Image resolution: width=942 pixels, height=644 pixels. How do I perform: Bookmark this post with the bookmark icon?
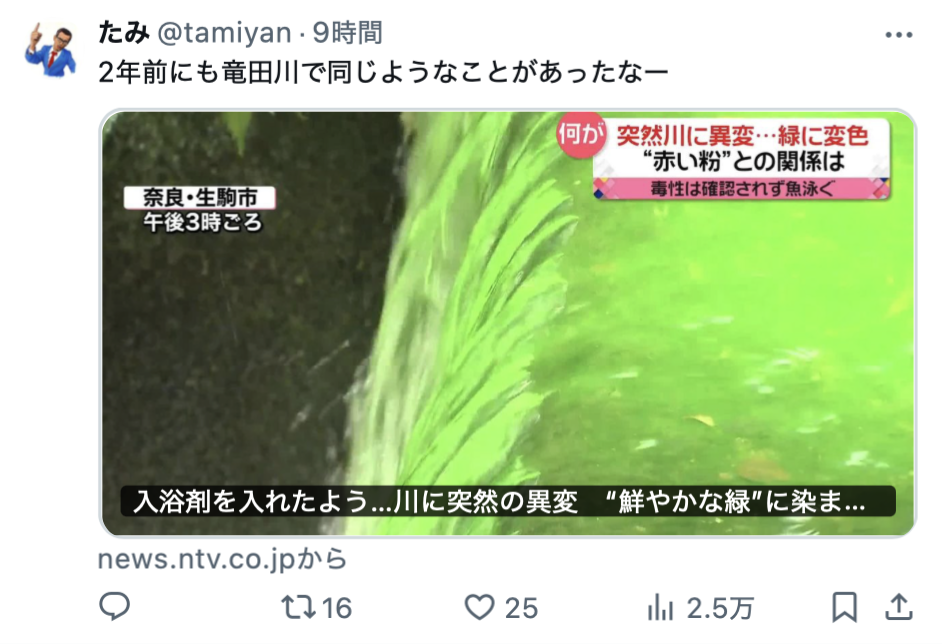click(x=844, y=607)
